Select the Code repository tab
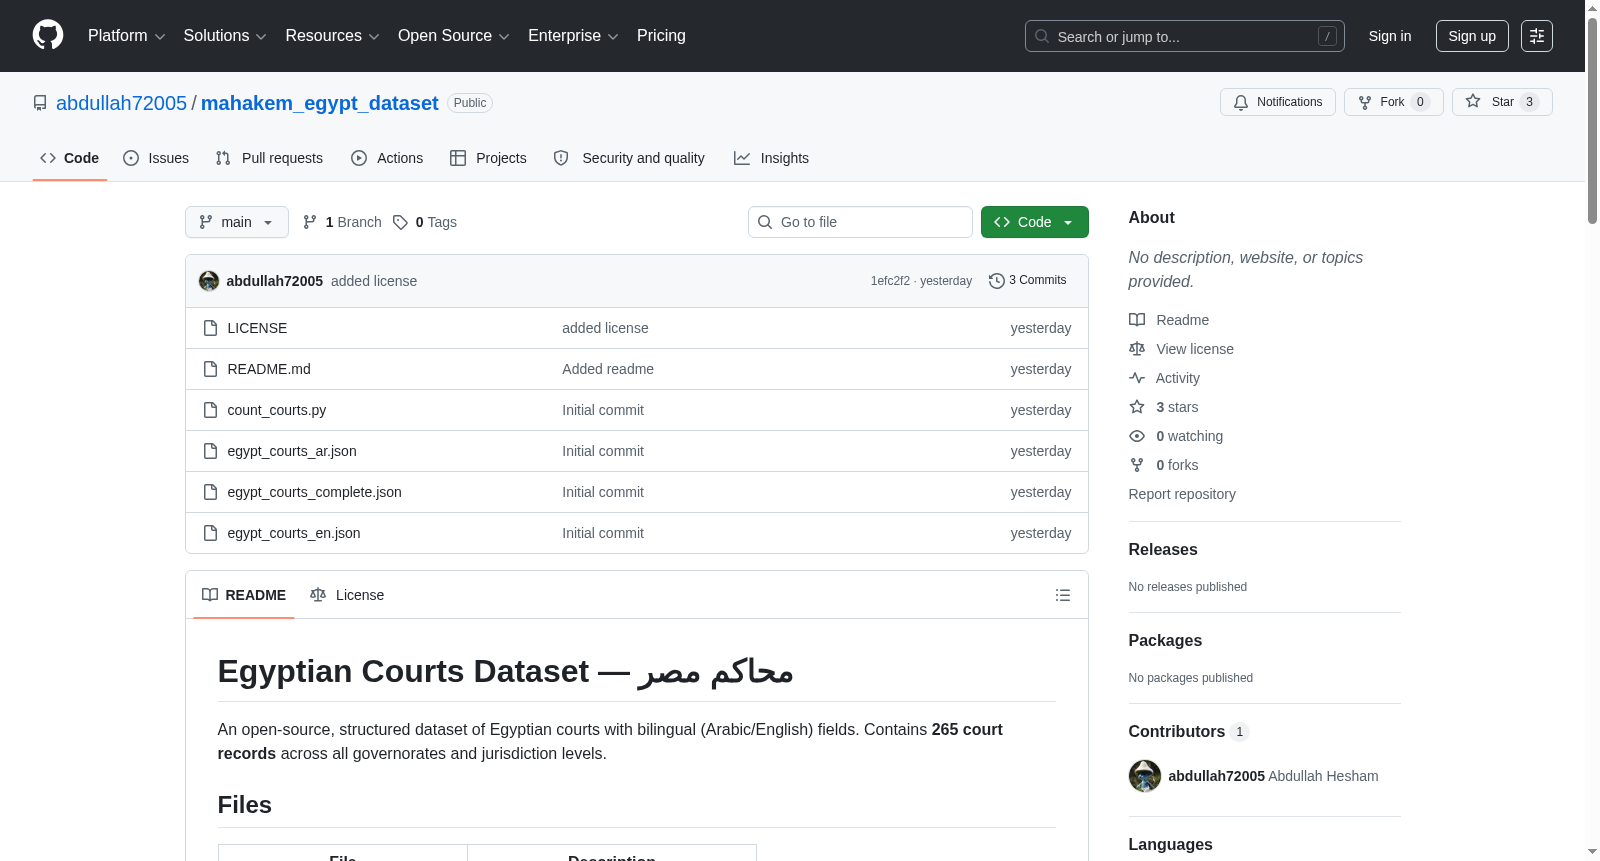The width and height of the screenshot is (1600, 861). [x=70, y=158]
